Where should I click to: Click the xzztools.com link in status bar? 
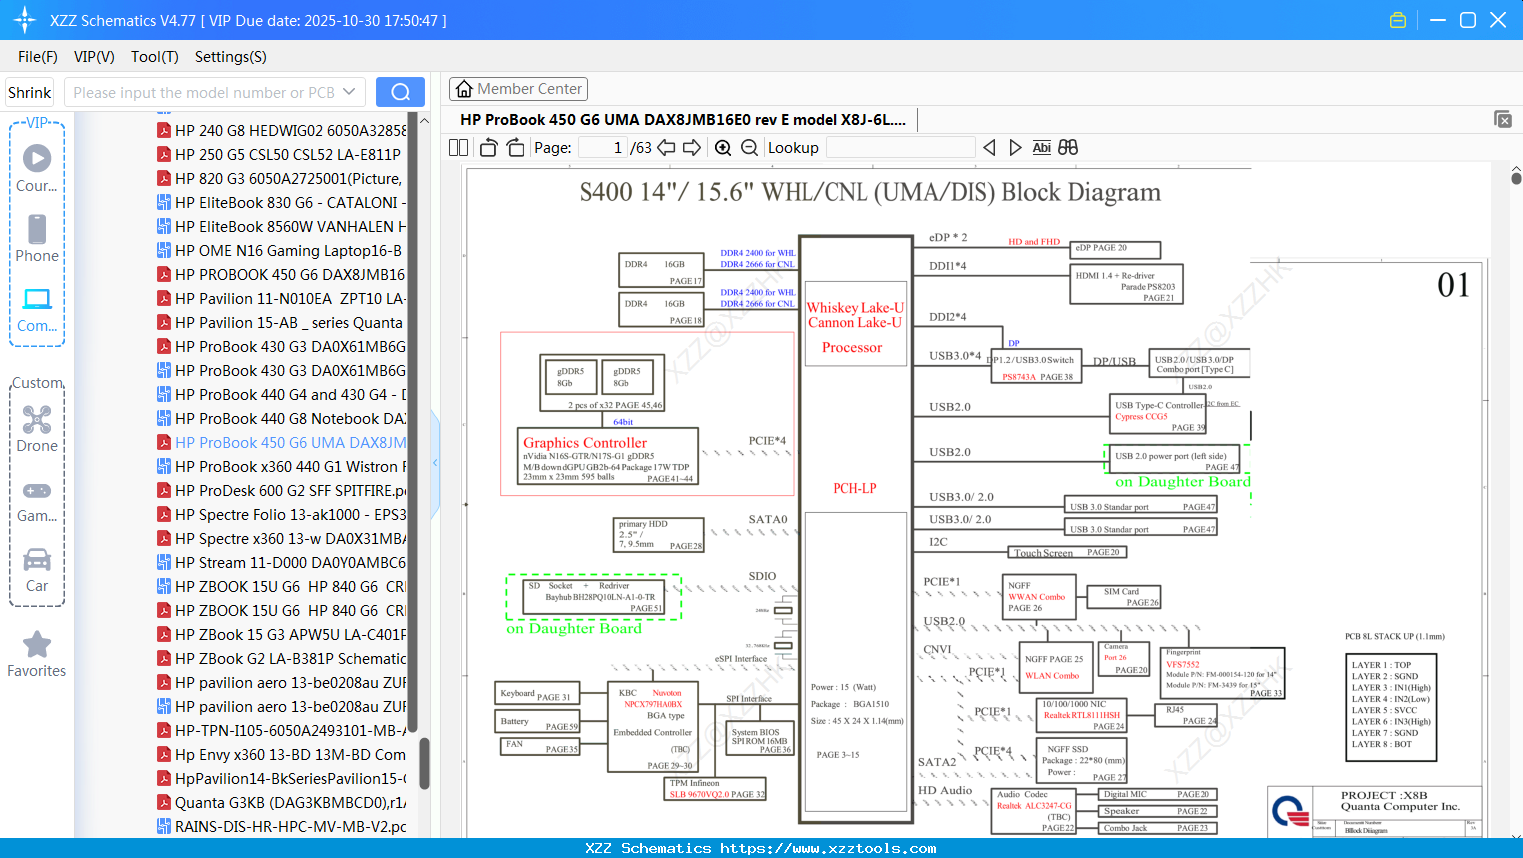828,848
